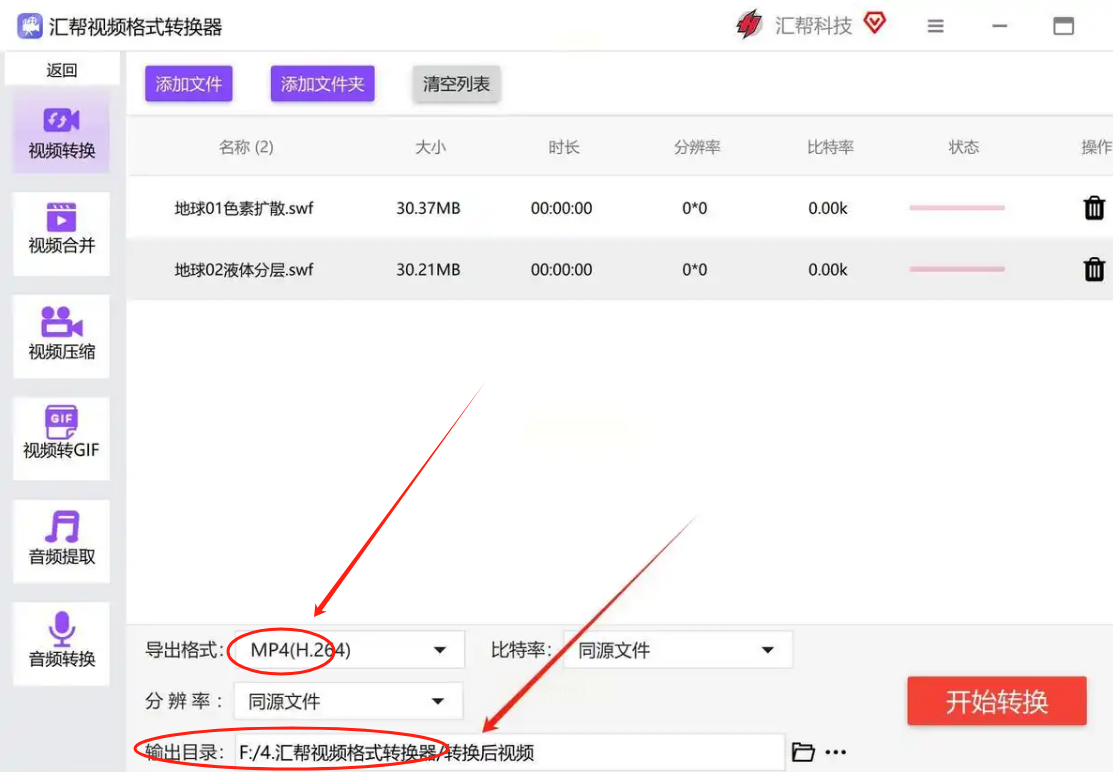Screen dimensions: 1113x772
Task: Click the three-dots icon beside output directory
Action: [x=836, y=752]
